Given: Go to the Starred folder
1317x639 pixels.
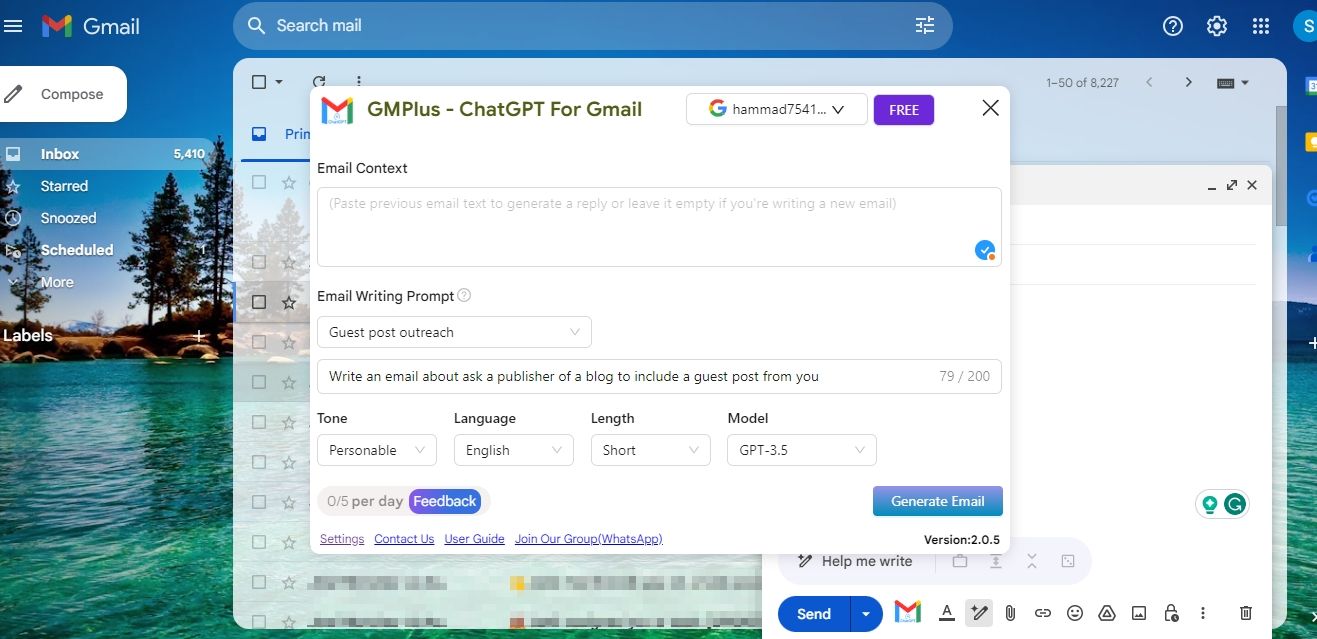Looking at the screenshot, I should pyautogui.click(x=64, y=186).
